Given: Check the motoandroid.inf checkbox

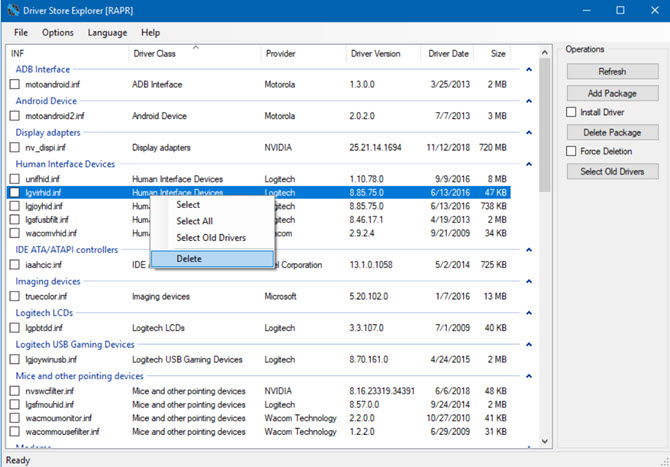Looking at the screenshot, I should click(x=15, y=84).
